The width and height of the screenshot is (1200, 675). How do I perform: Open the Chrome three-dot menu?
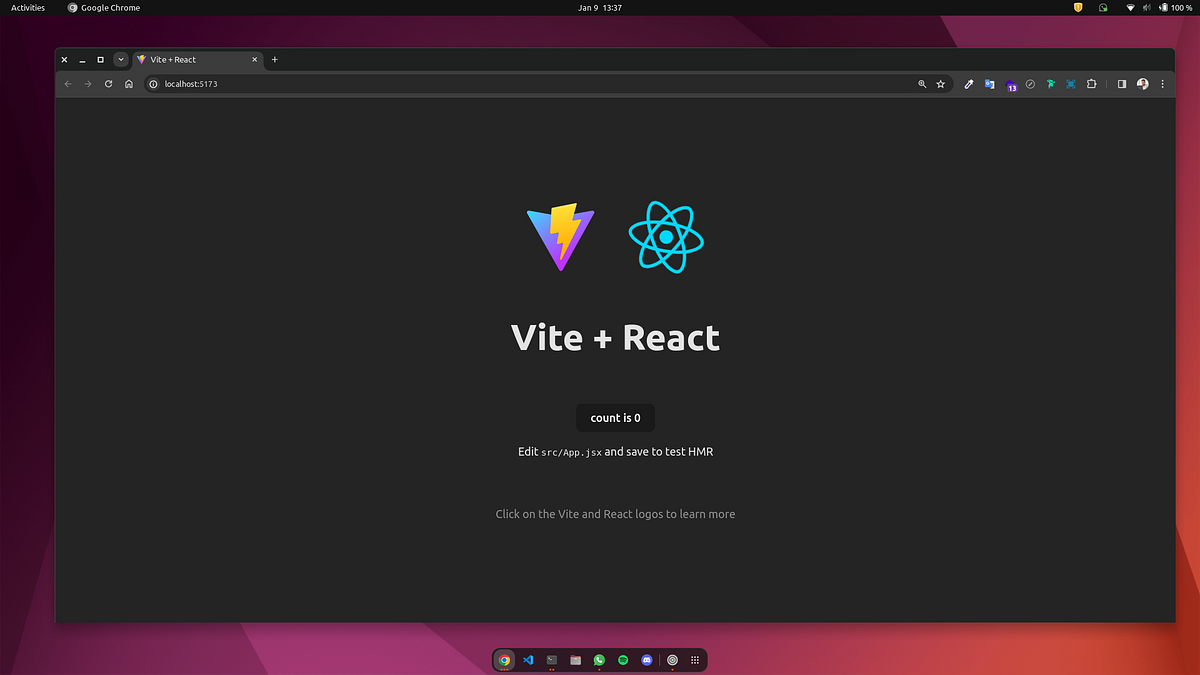pos(1162,84)
